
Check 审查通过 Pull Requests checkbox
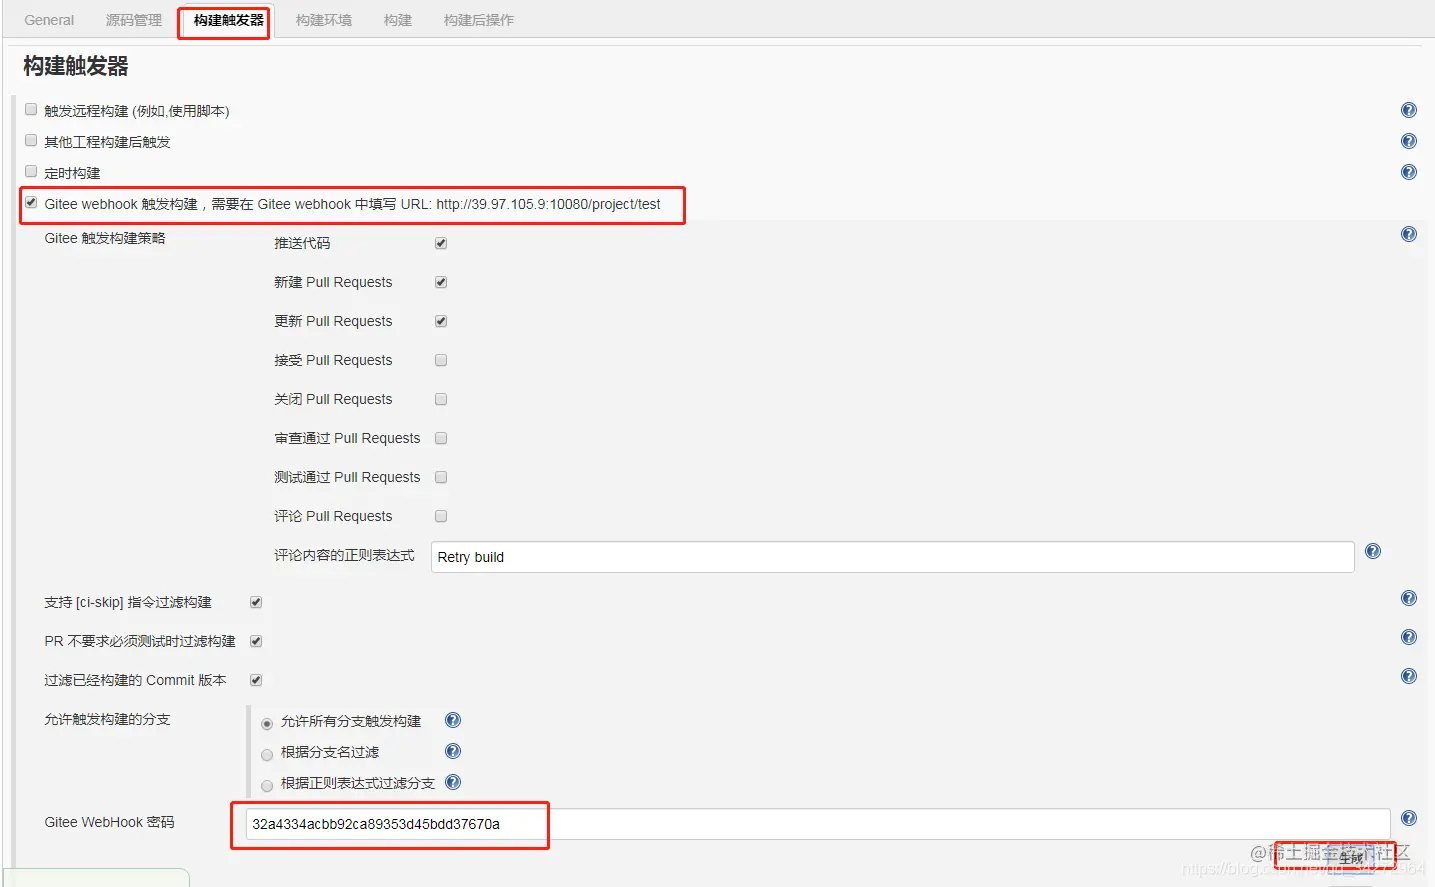441,438
